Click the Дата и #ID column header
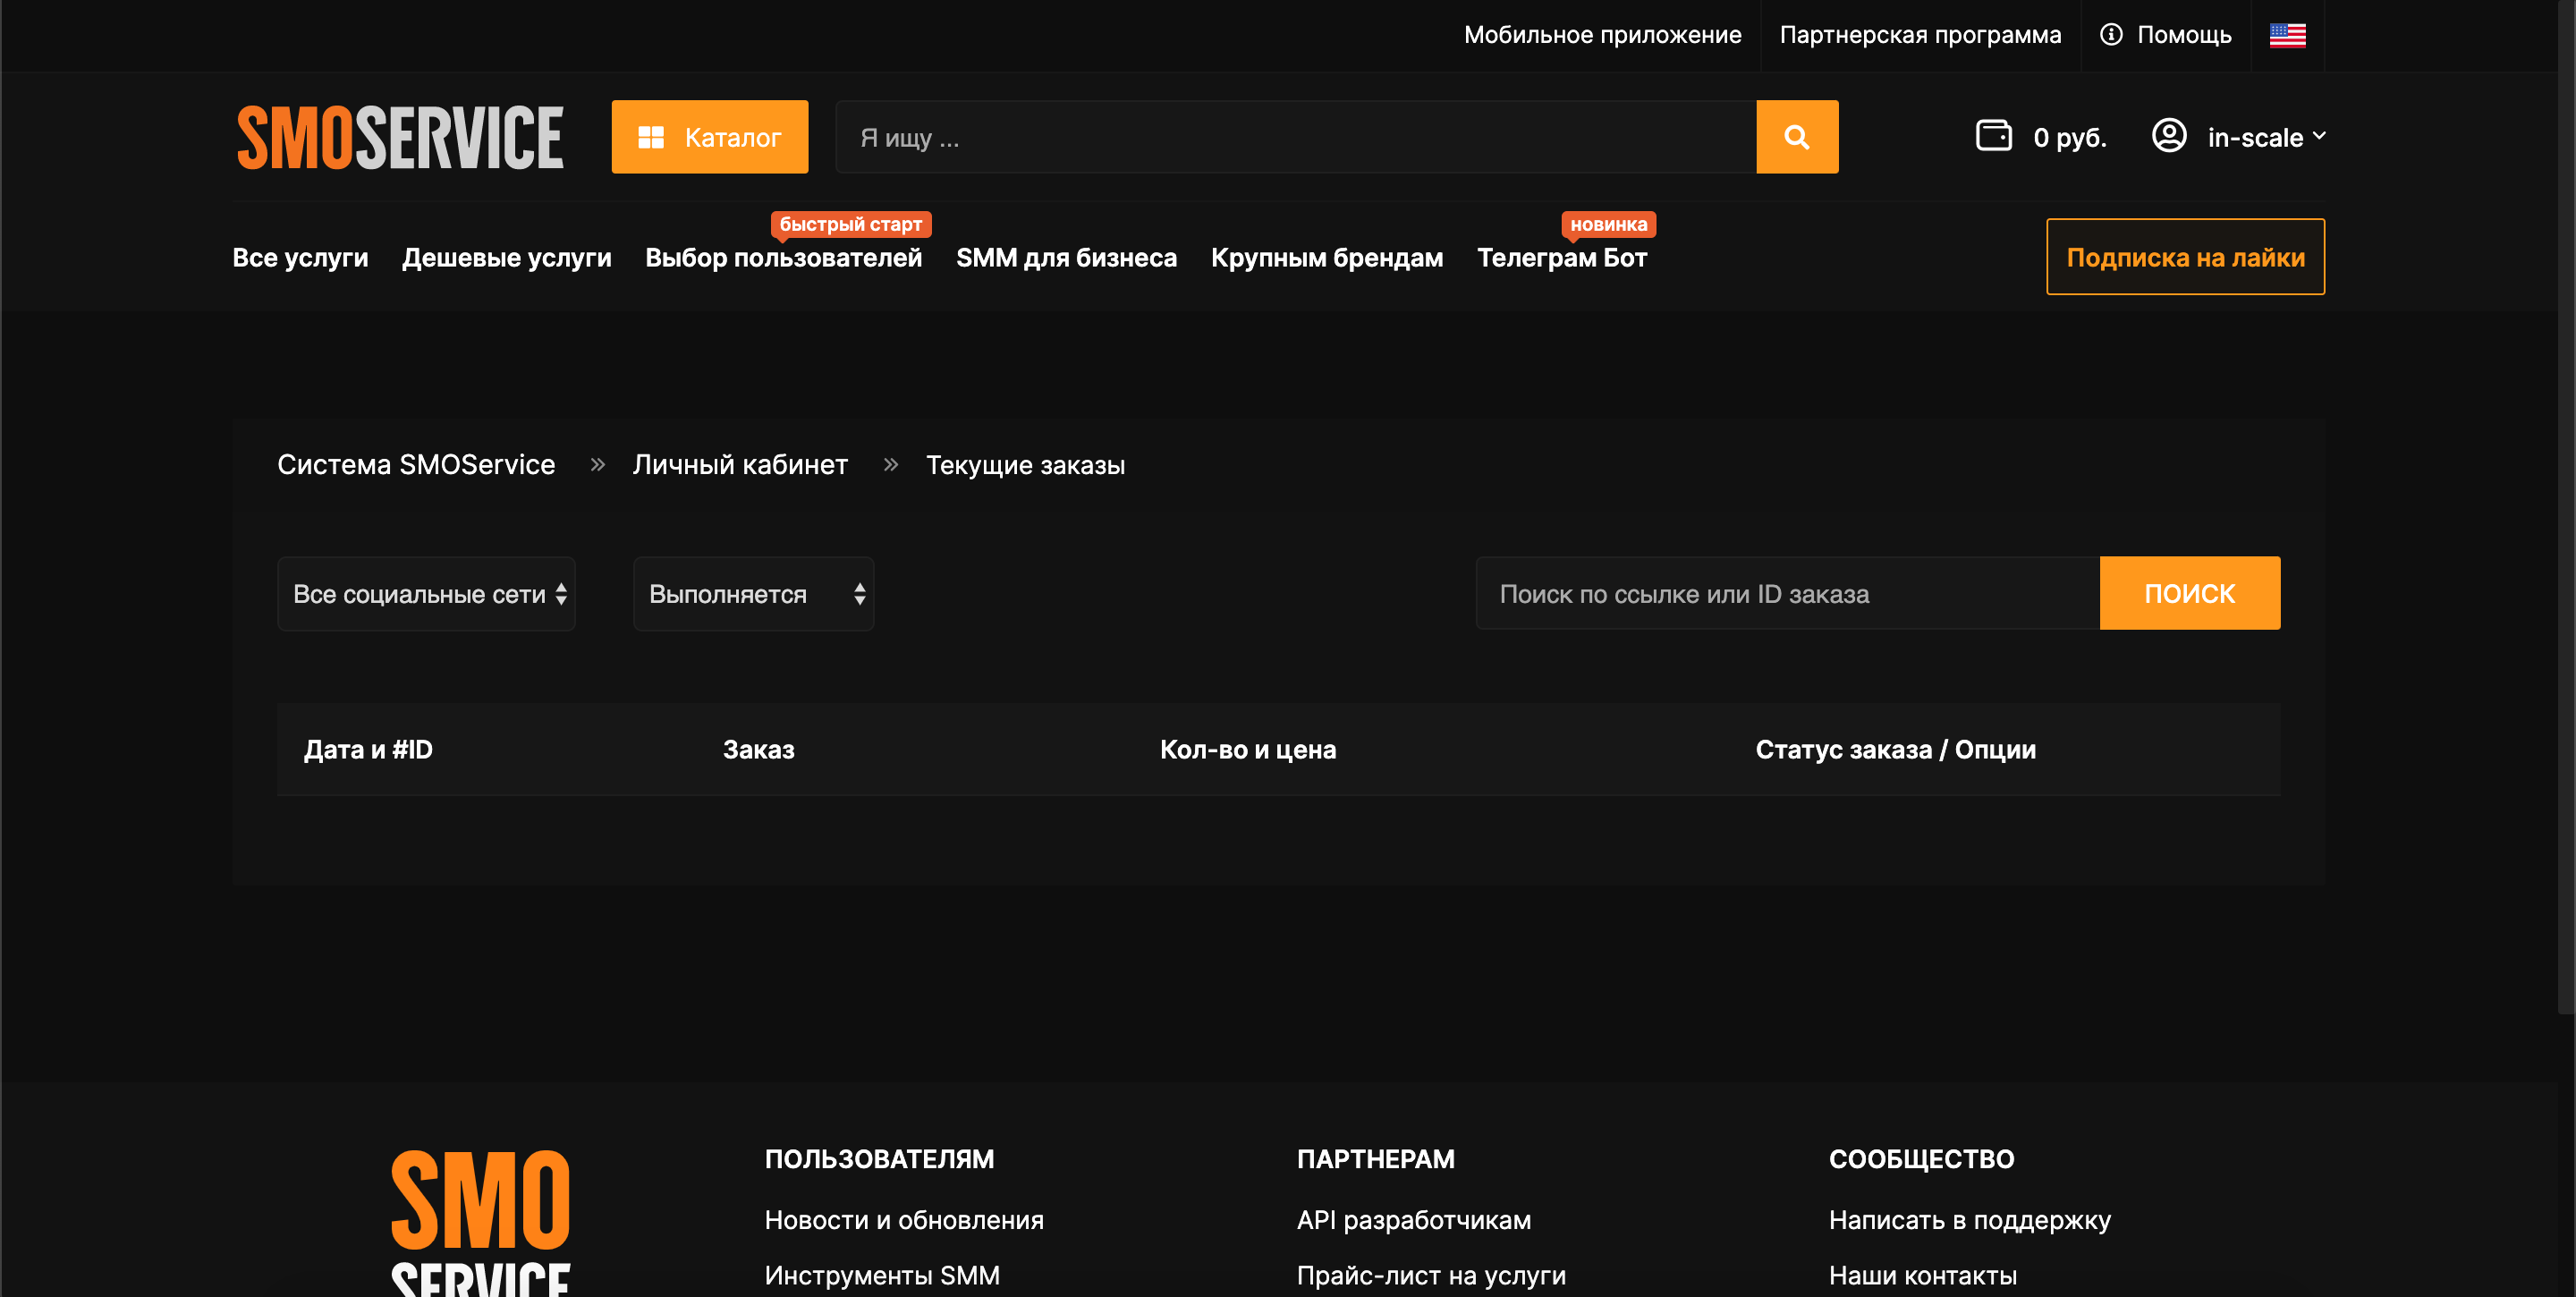 368,750
